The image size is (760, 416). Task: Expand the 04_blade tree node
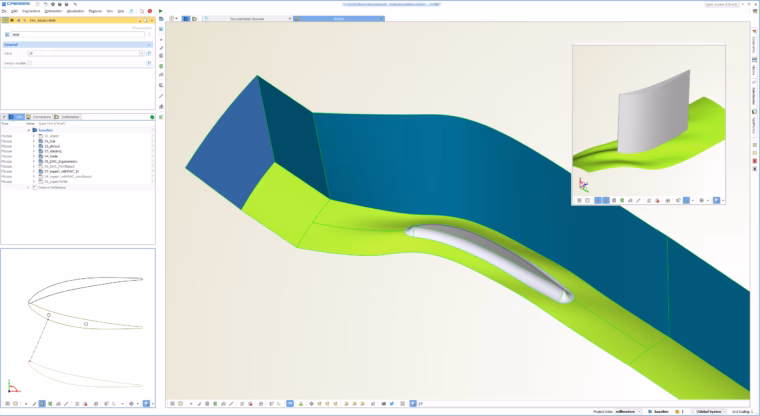[34, 156]
